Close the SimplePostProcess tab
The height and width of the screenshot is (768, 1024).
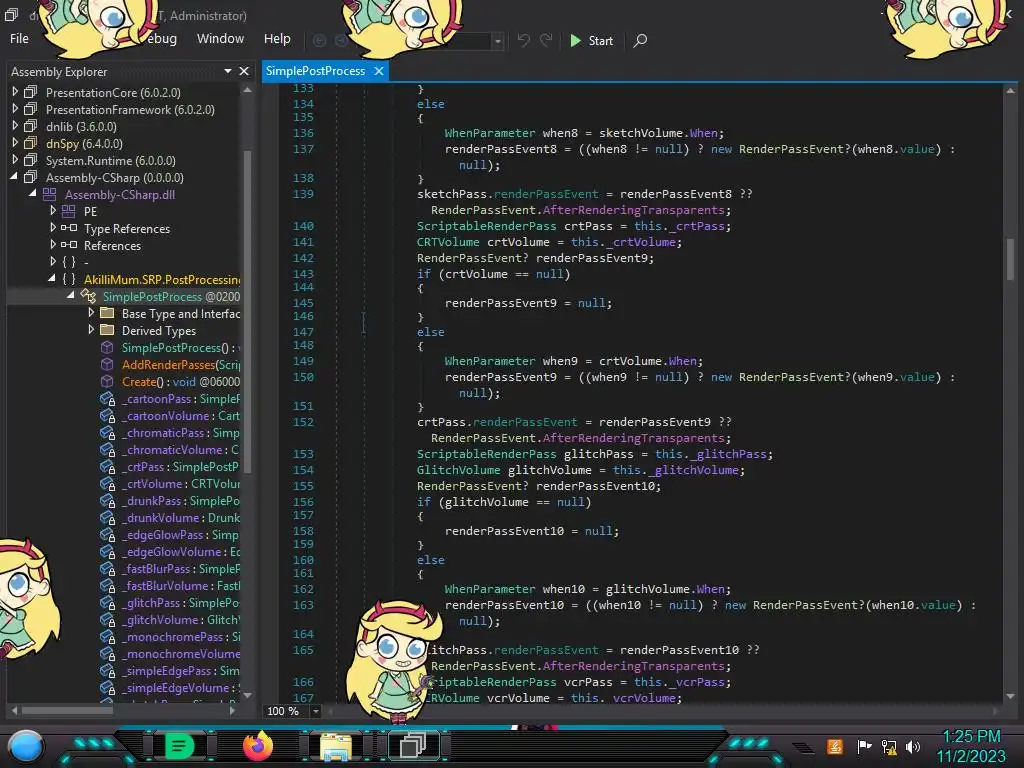click(379, 71)
